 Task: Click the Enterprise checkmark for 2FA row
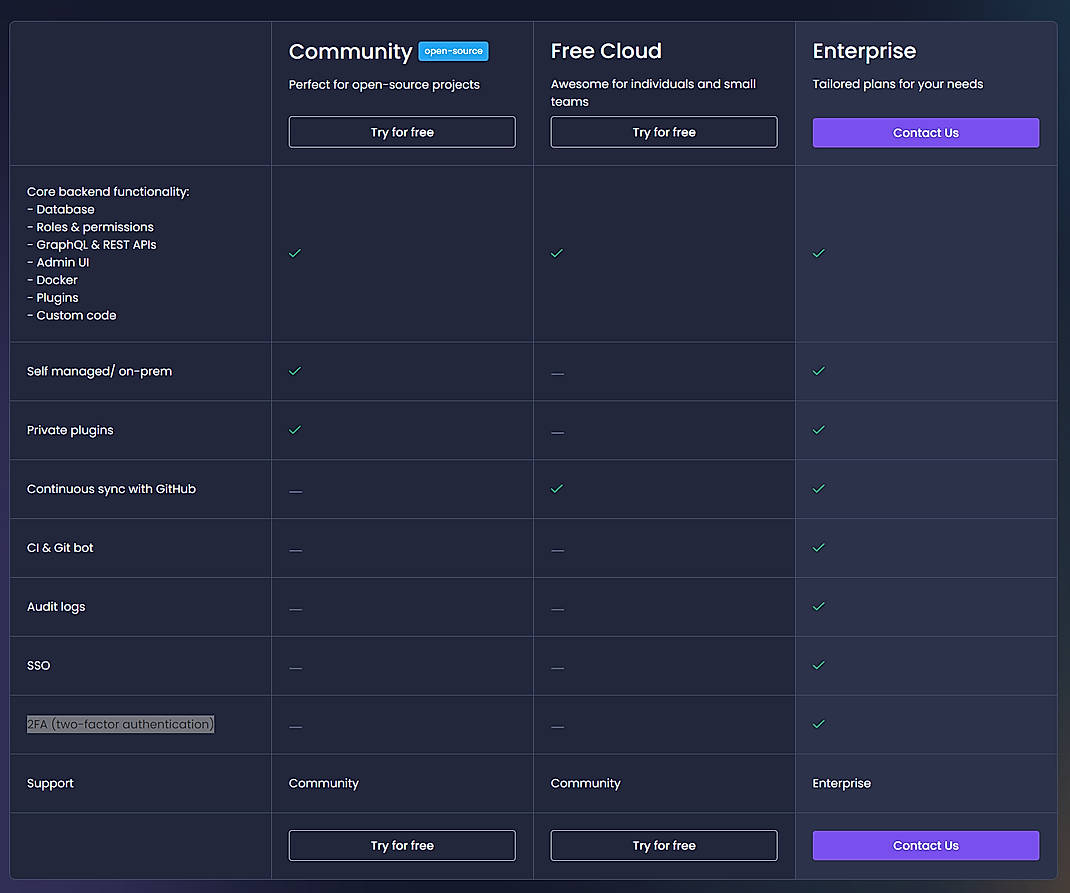coord(819,724)
